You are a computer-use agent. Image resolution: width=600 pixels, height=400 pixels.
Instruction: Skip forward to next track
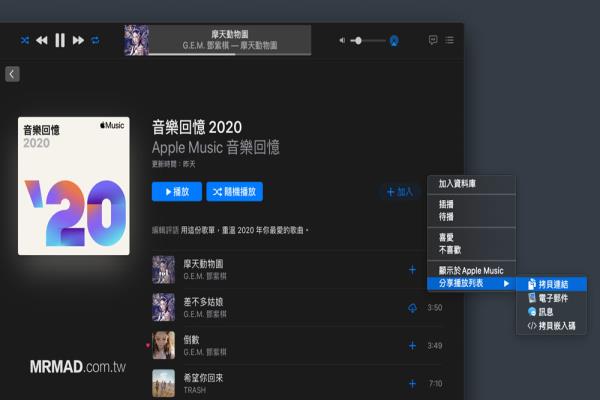[x=78, y=40]
